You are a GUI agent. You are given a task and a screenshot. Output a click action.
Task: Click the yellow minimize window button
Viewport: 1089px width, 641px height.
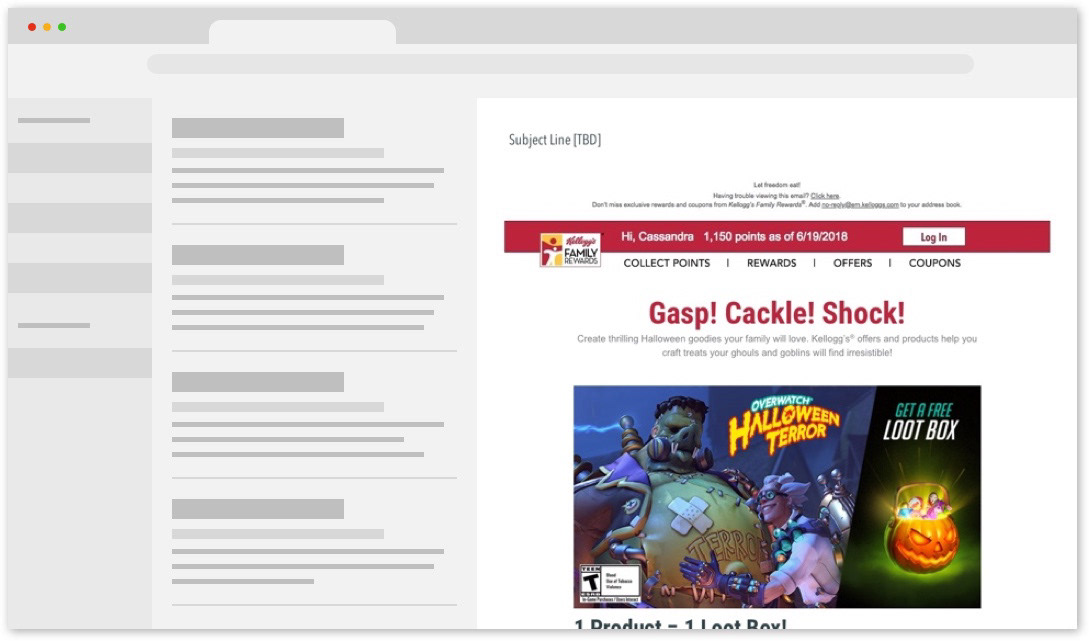[x=47, y=27]
